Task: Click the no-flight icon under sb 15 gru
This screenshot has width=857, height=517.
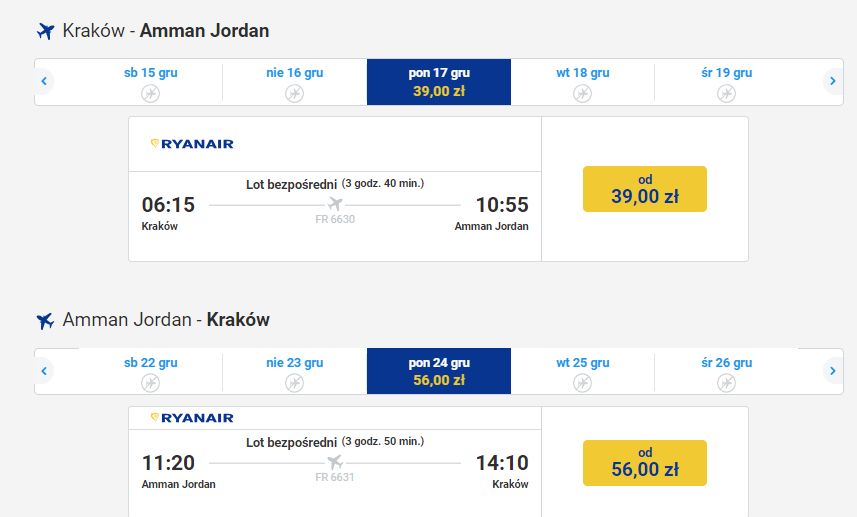Action: pos(150,94)
